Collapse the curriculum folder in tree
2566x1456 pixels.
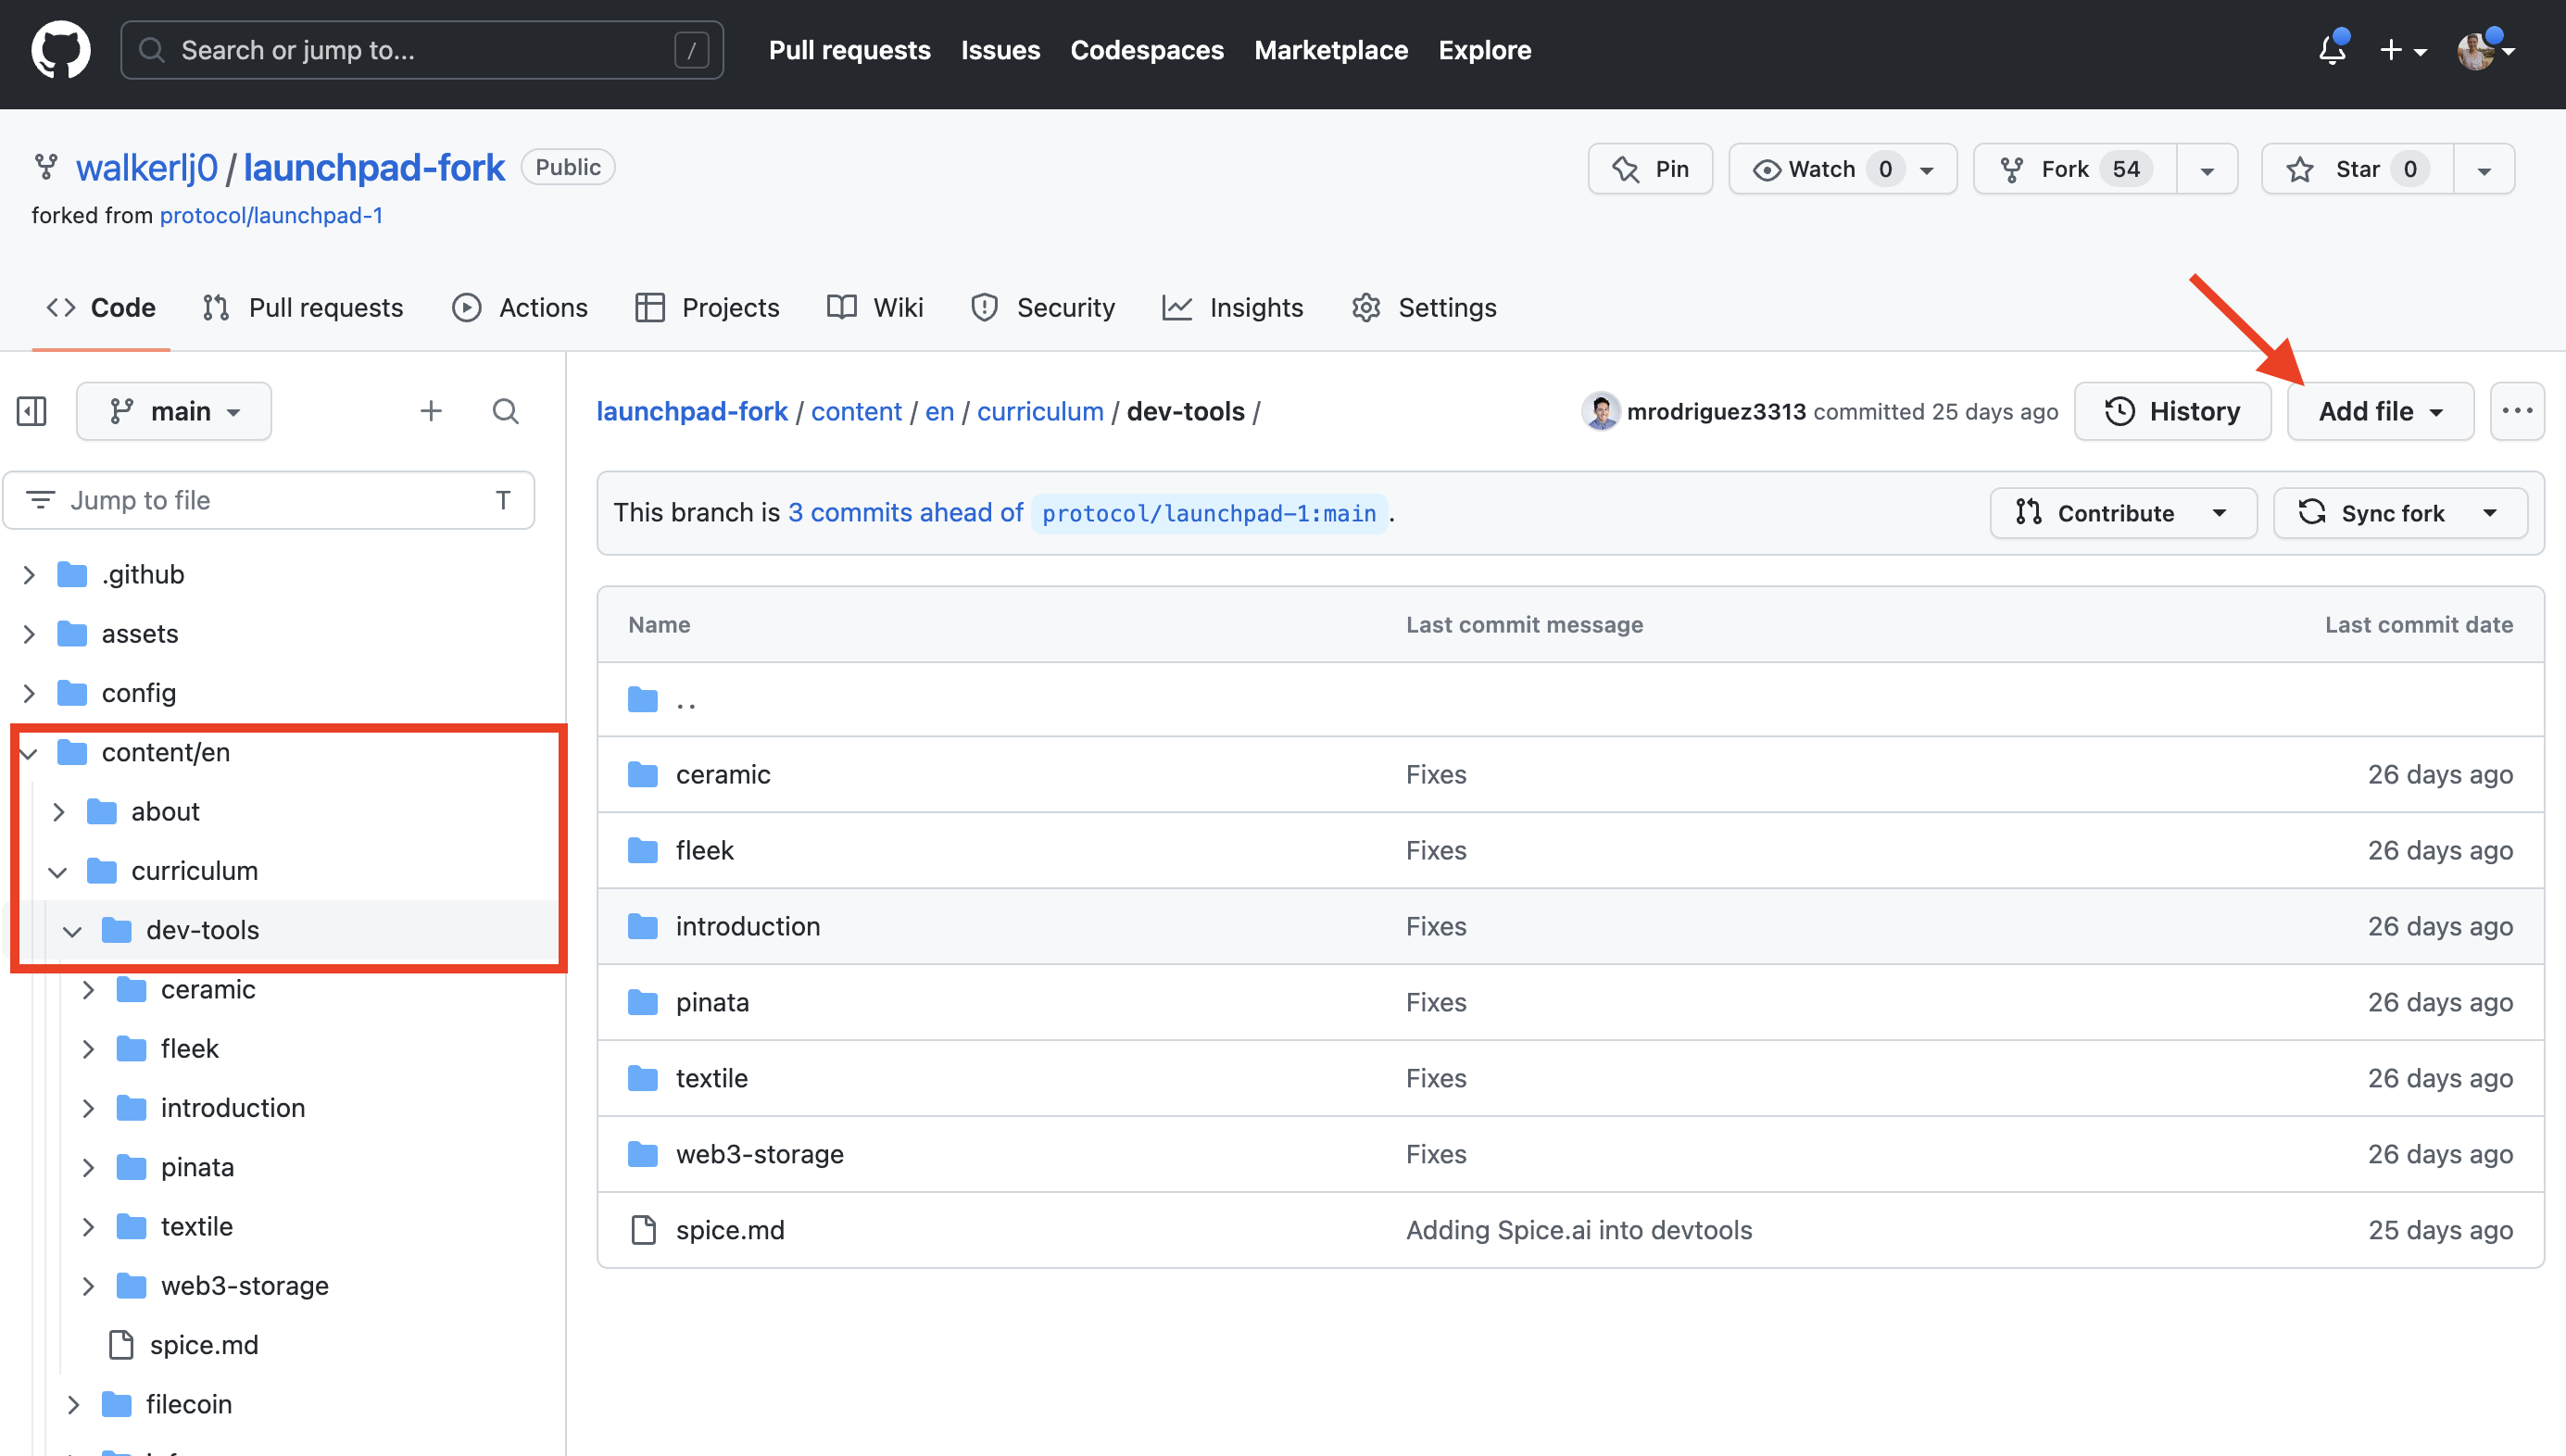click(x=58, y=871)
